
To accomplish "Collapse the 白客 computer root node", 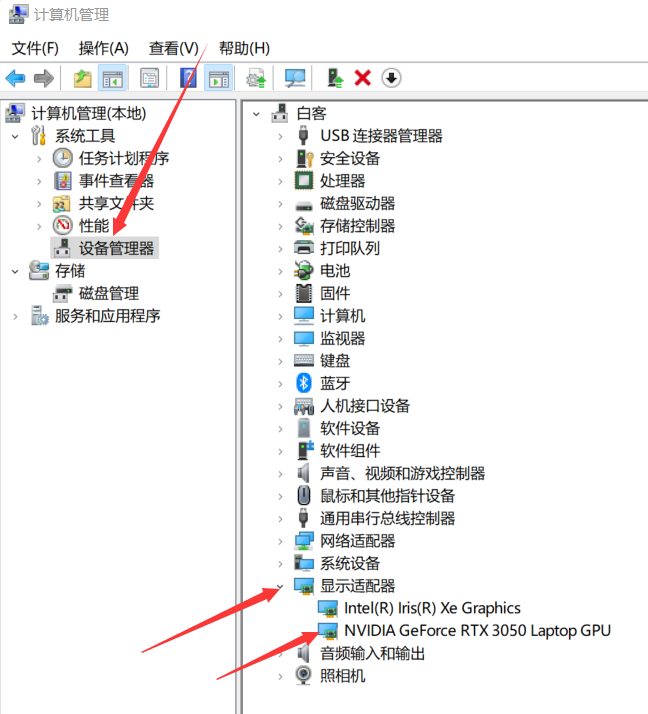I will coord(257,114).
